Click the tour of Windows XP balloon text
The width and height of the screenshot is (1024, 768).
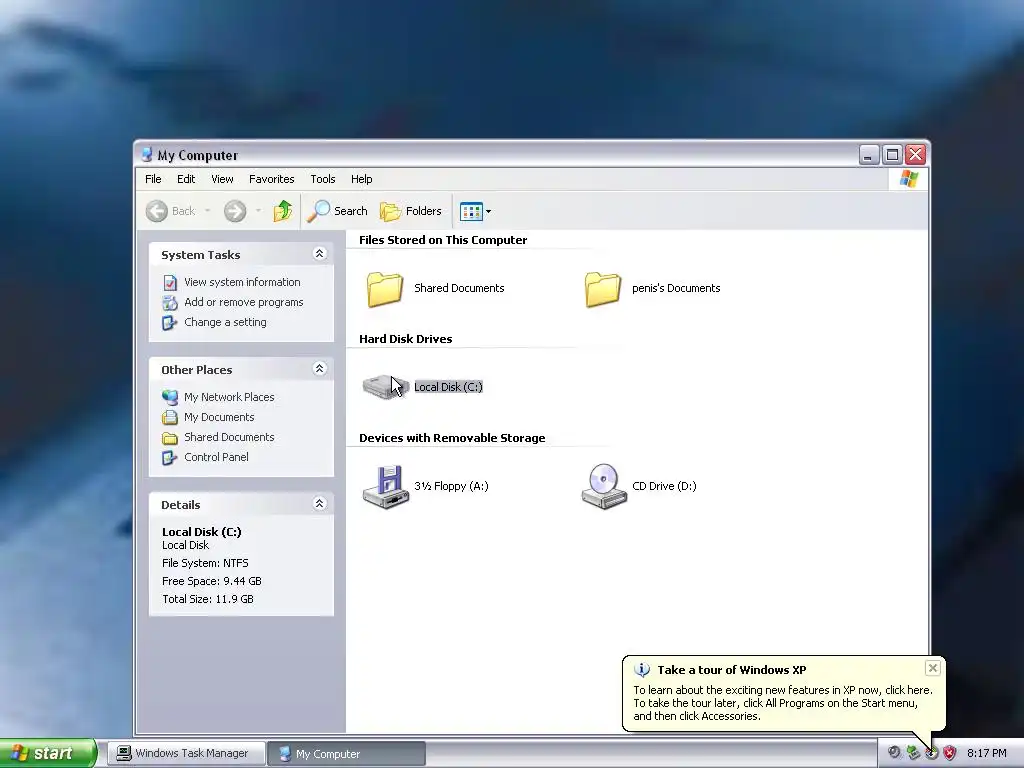click(x=783, y=703)
